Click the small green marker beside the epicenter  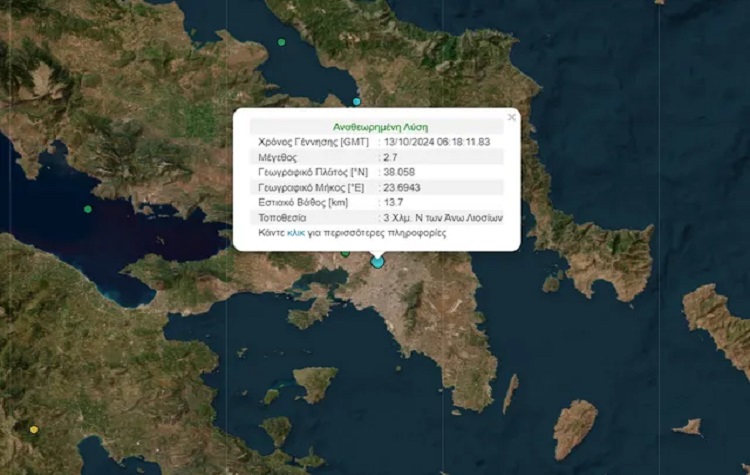[345, 253]
